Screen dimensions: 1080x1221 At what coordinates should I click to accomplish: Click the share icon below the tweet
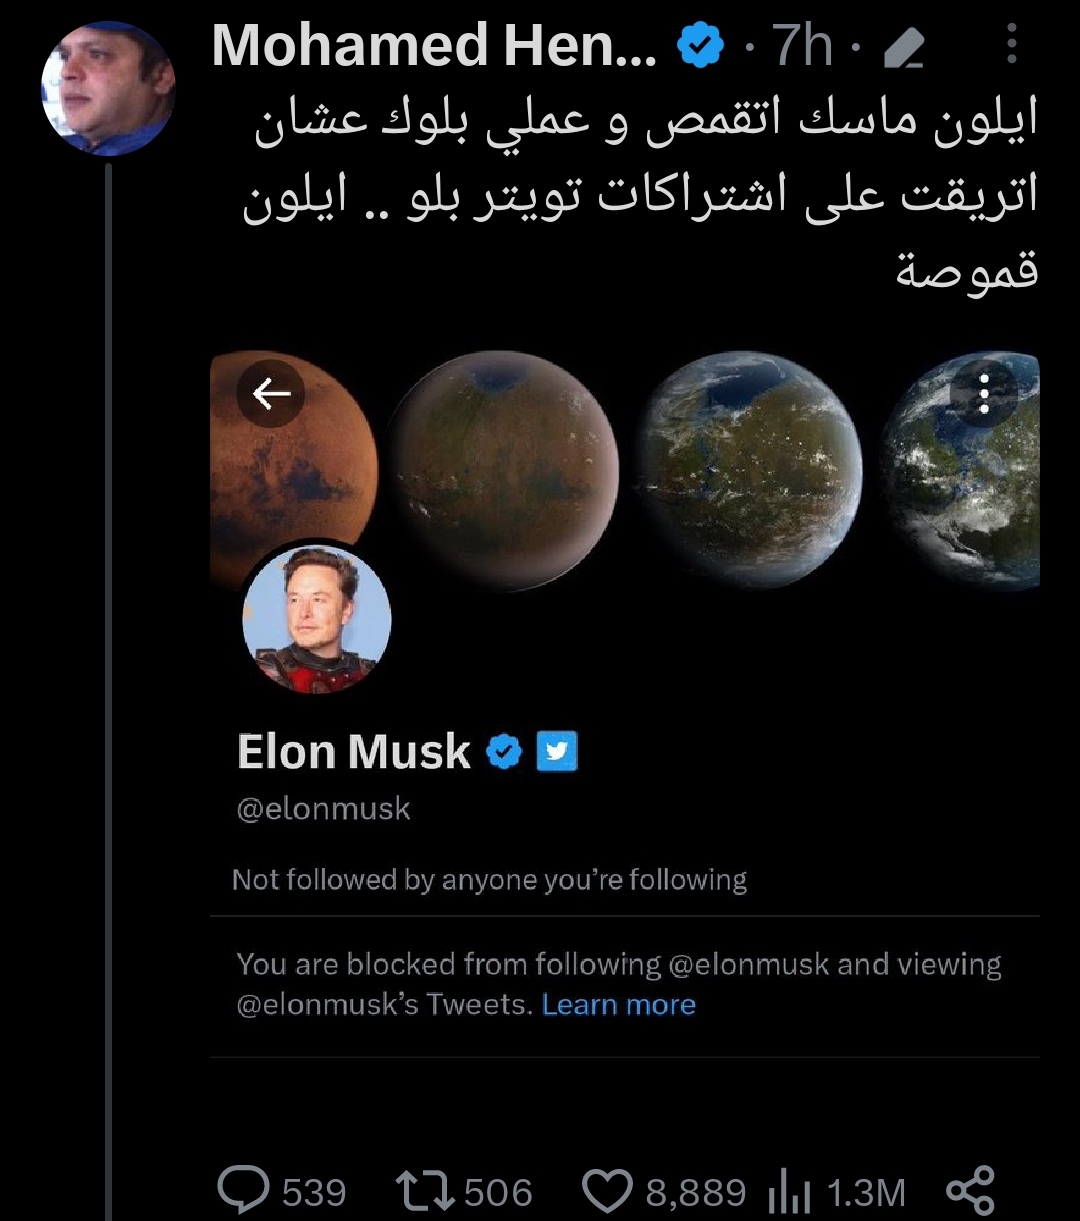[x=970, y=1191]
